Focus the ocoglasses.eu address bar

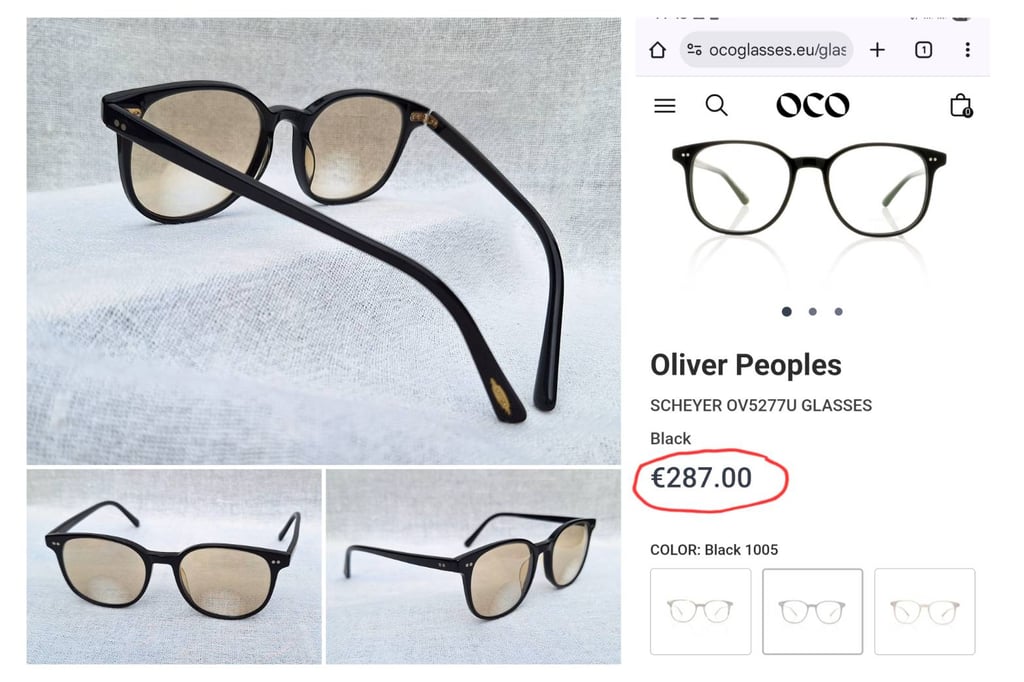tap(776, 50)
